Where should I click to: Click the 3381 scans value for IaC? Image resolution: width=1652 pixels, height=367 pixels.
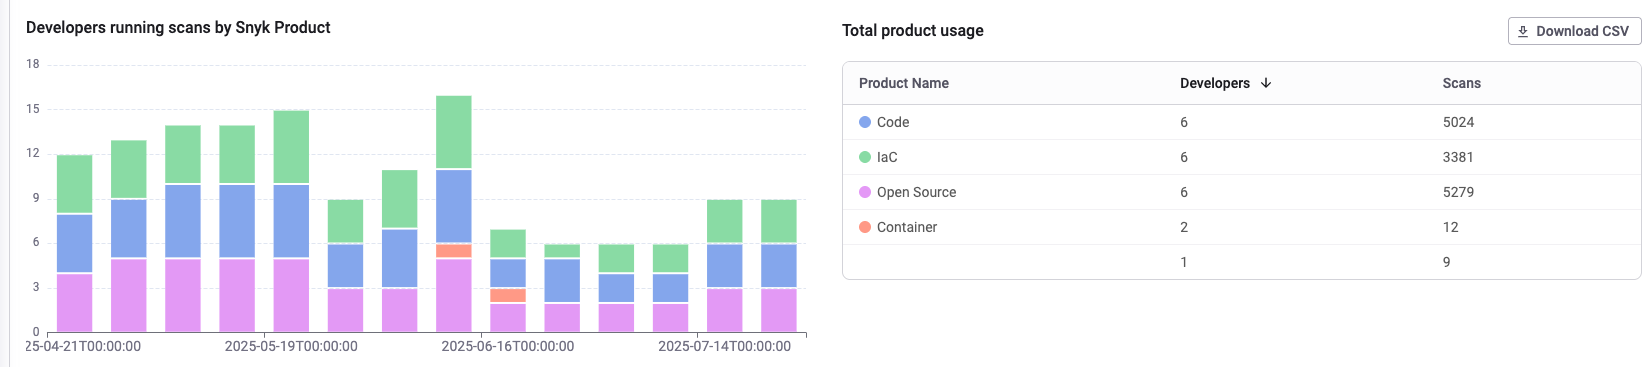[x=1458, y=157]
